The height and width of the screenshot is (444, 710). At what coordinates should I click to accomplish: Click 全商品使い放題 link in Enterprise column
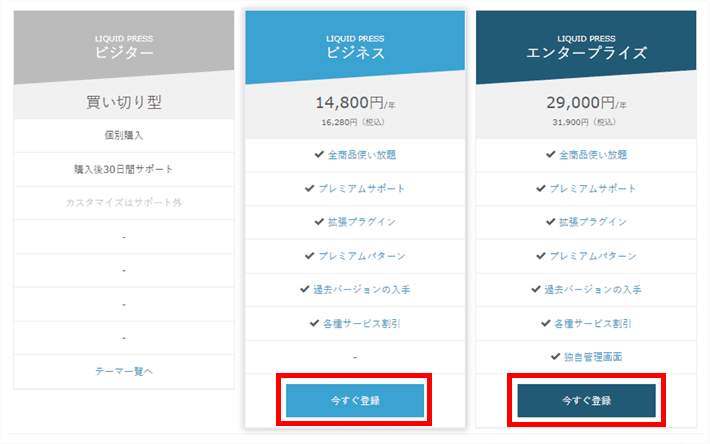[593, 155]
